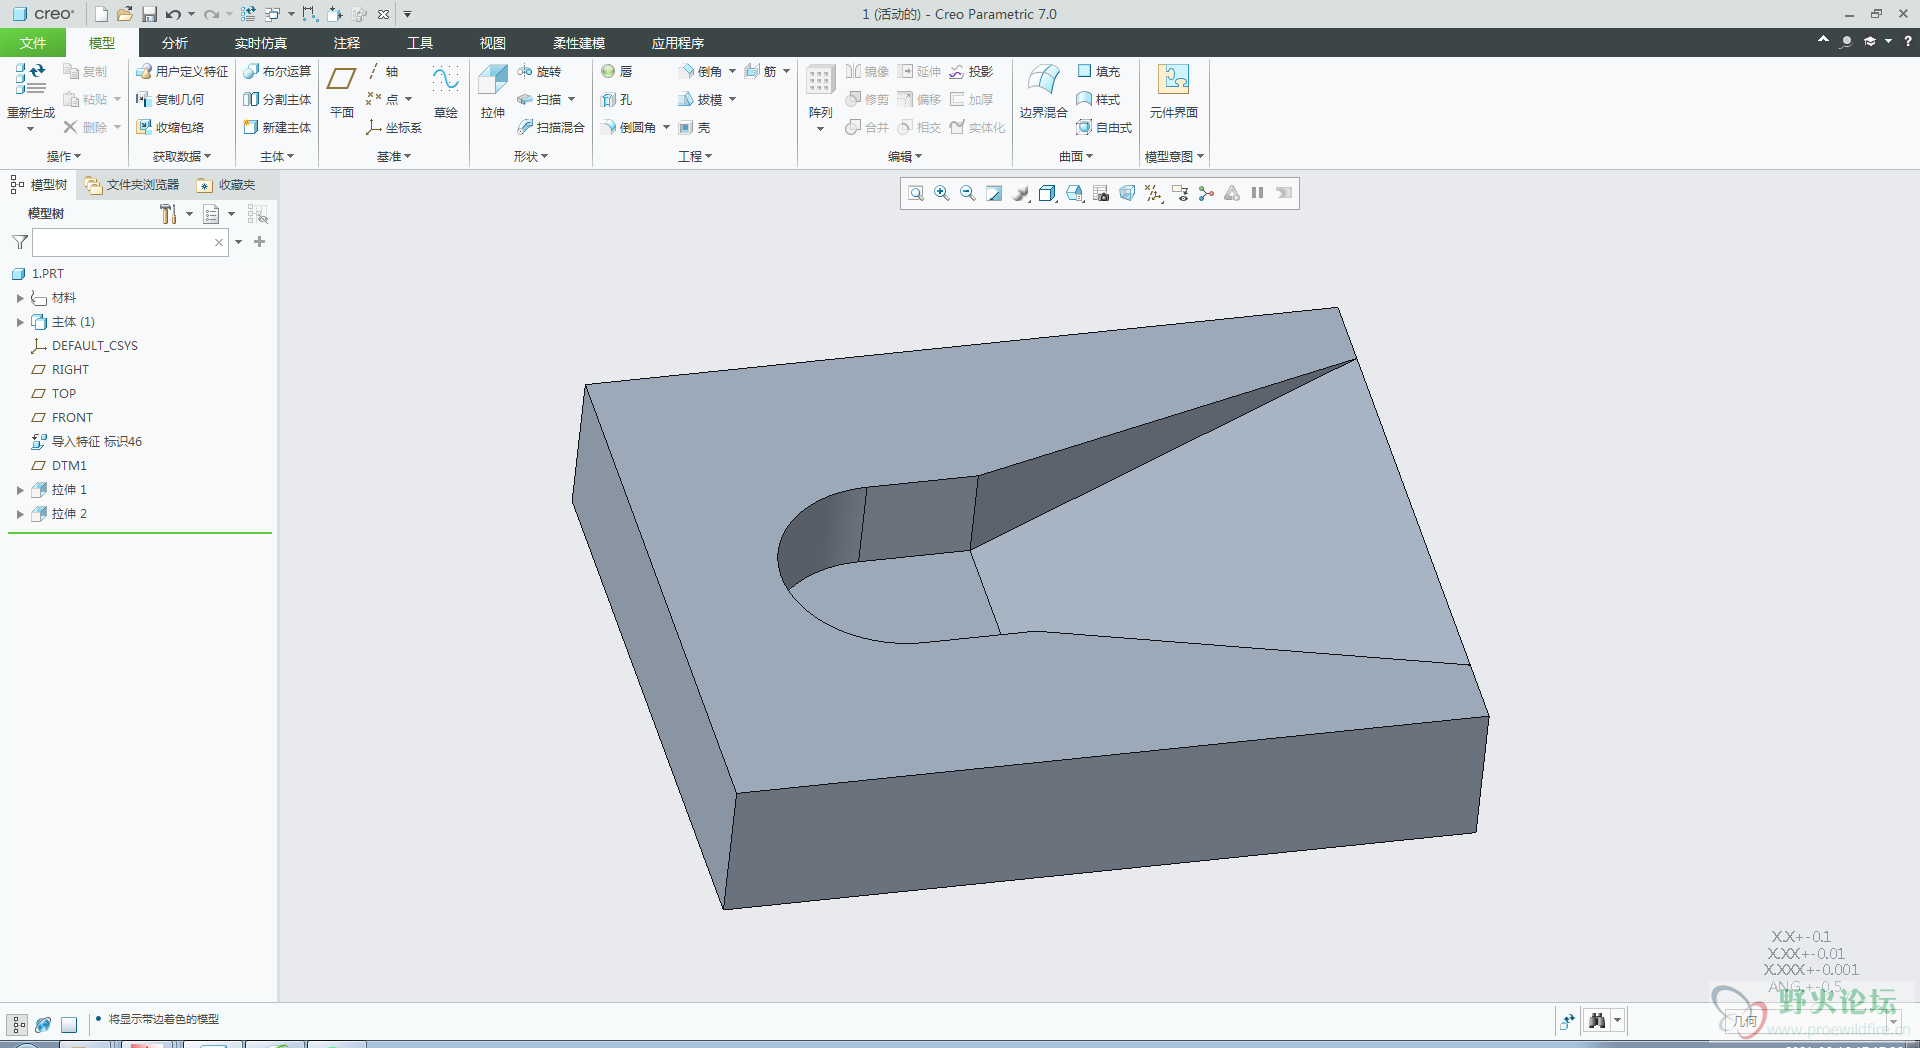1920x1048 pixels.
Task: Select the 拉伸 (Extrude) tool
Action: [x=492, y=91]
